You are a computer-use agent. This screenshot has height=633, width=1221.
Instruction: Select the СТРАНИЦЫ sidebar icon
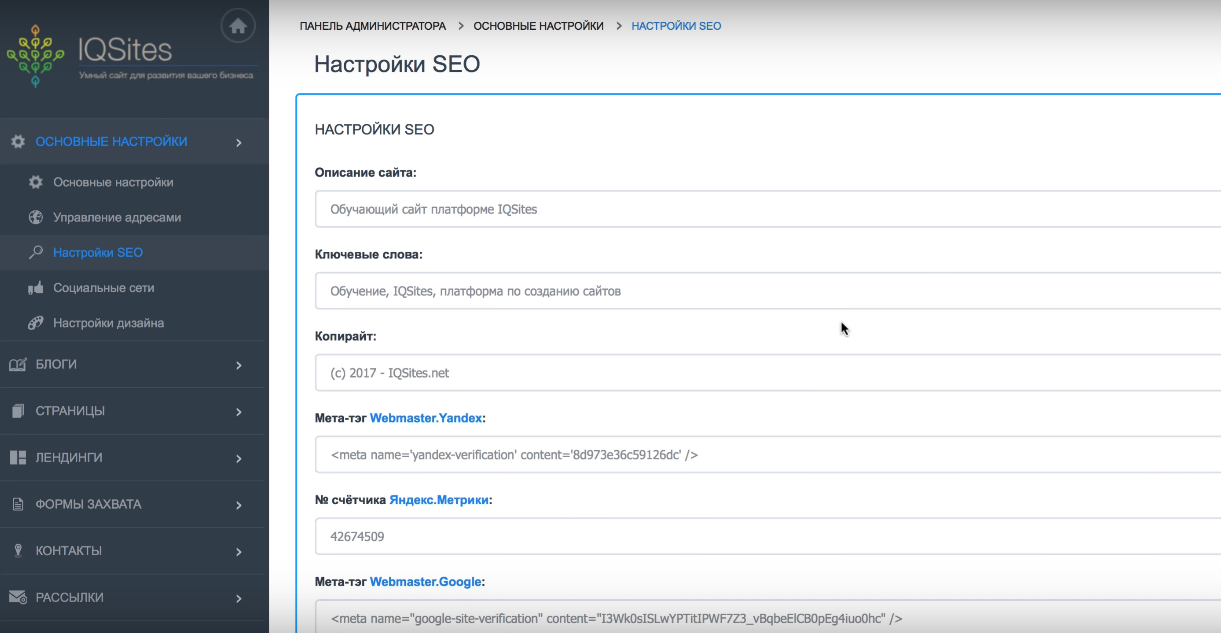pyautogui.click(x=17, y=411)
